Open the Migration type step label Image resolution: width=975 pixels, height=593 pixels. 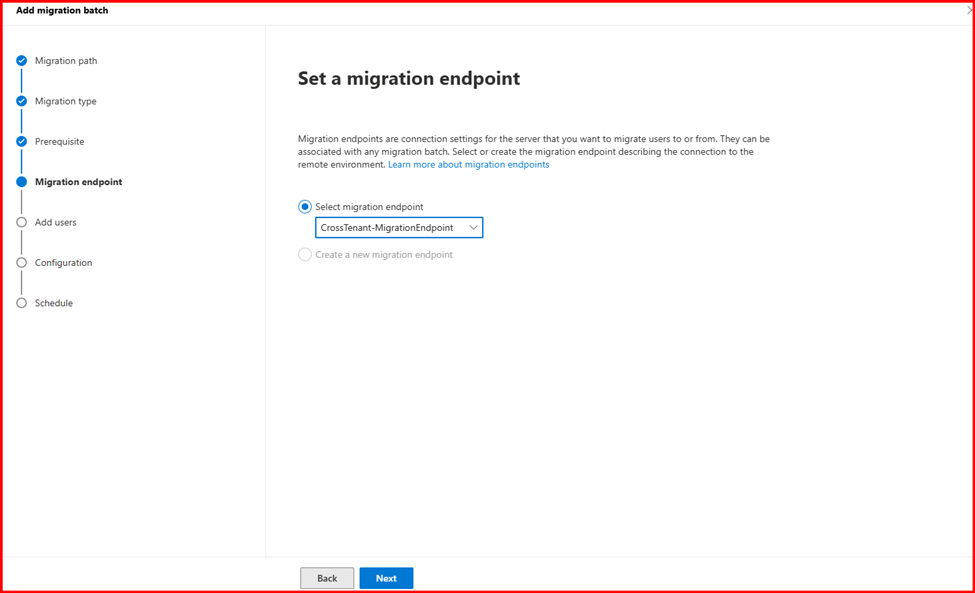click(x=66, y=101)
